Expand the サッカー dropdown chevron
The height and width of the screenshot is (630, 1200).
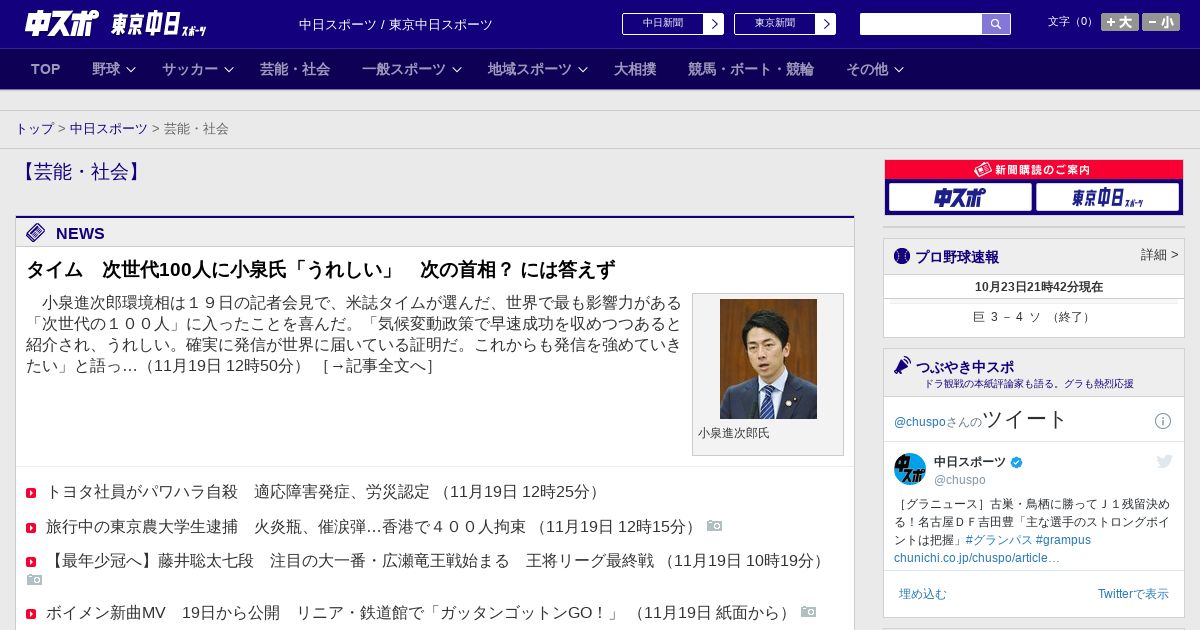[x=229, y=70]
